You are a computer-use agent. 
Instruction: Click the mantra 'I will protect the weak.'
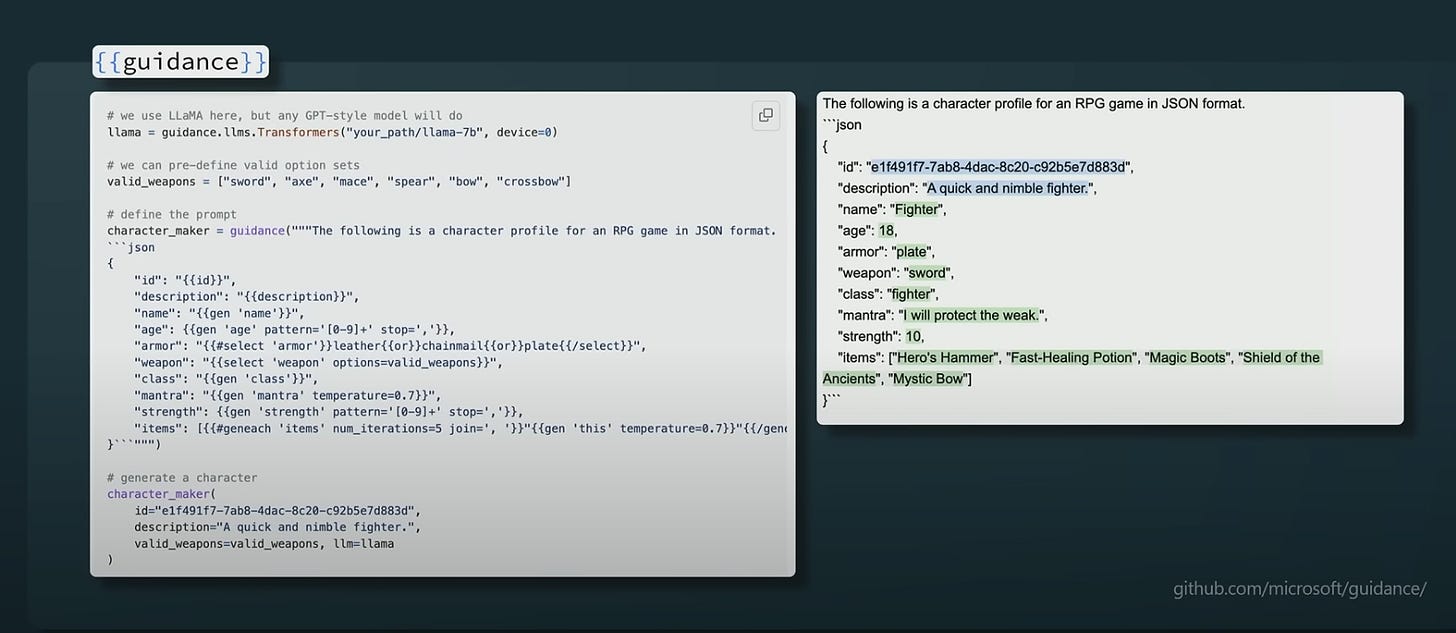pyautogui.click(x=972, y=315)
